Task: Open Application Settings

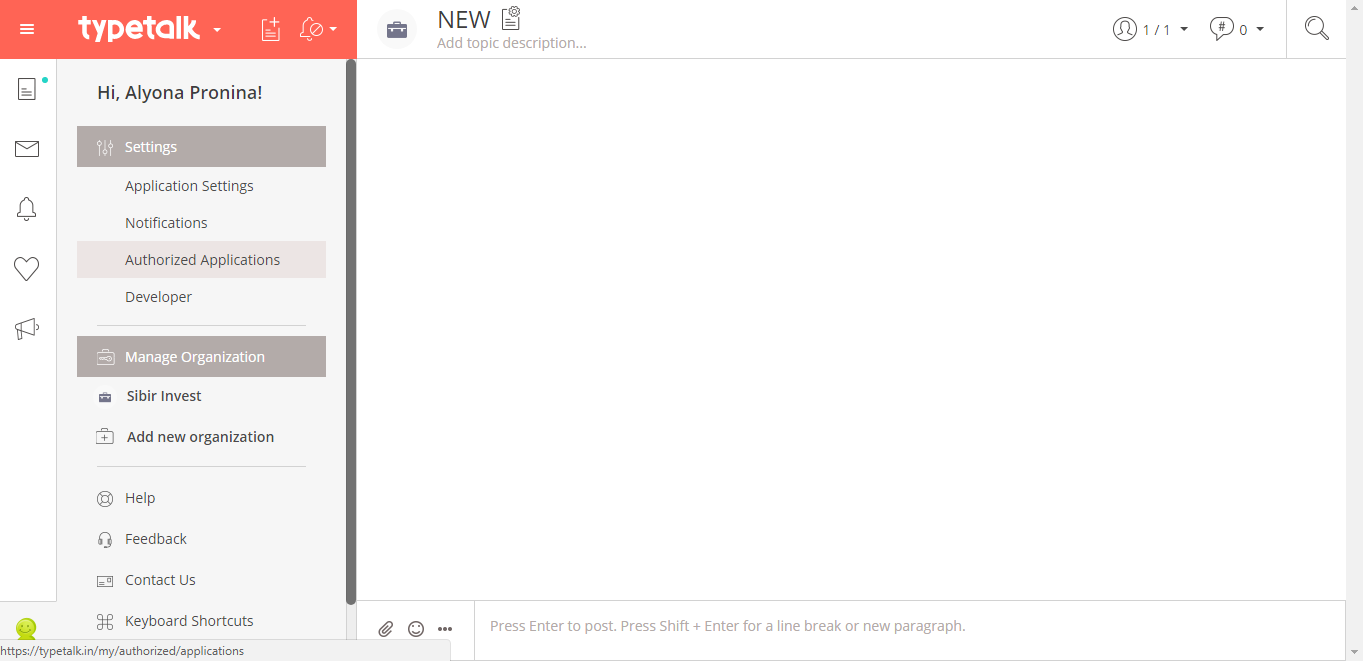Action: [x=201, y=186]
